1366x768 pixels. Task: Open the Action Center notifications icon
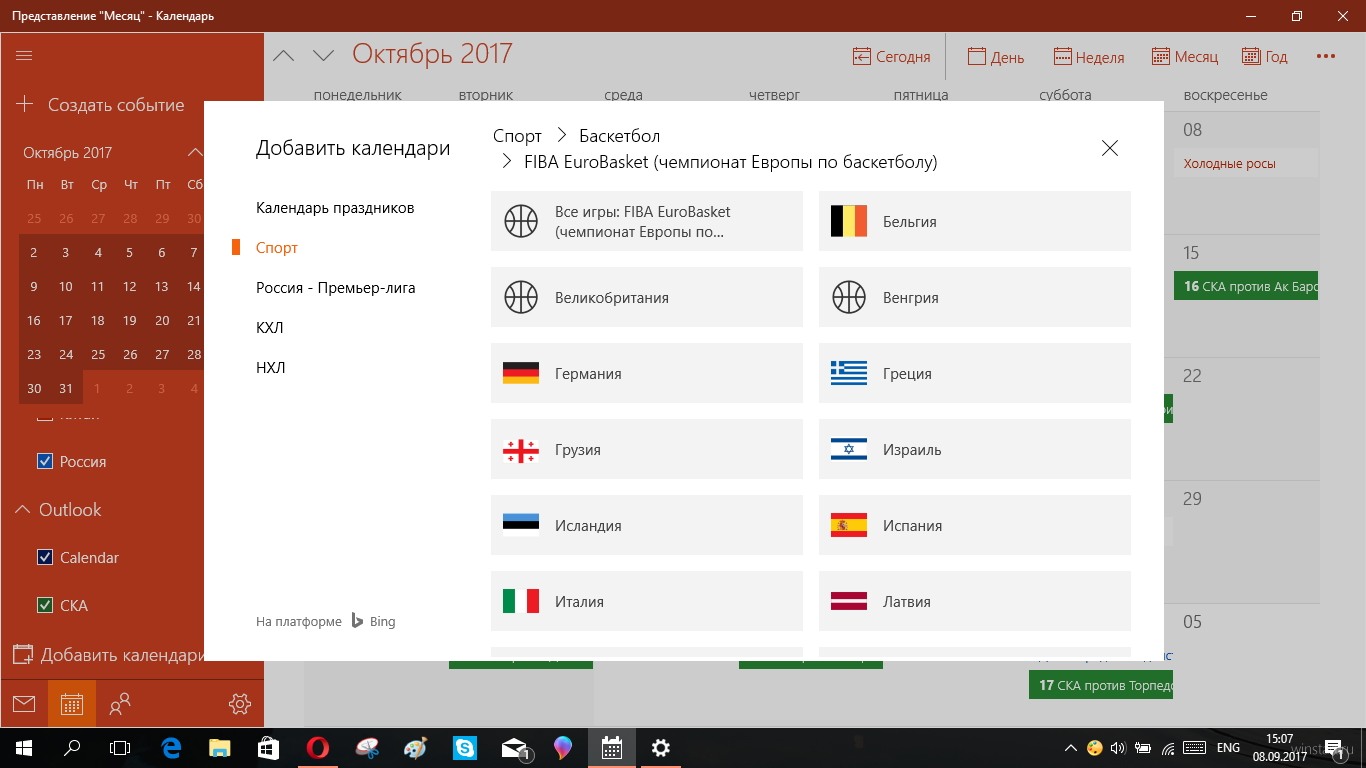[1336, 748]
